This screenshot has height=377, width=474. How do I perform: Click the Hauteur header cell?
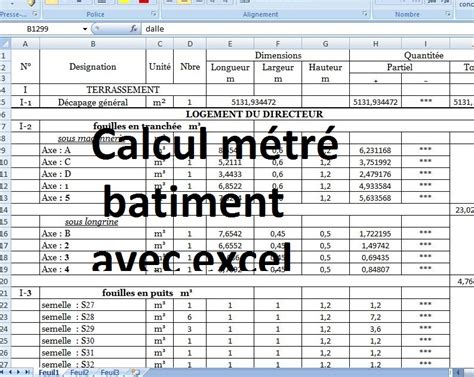[325, 67]
